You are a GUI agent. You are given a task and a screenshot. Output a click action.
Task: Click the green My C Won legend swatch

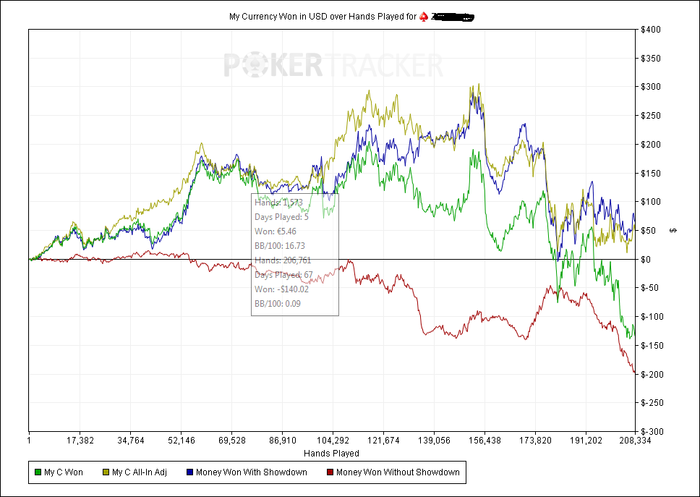click(x=38, y=472)
